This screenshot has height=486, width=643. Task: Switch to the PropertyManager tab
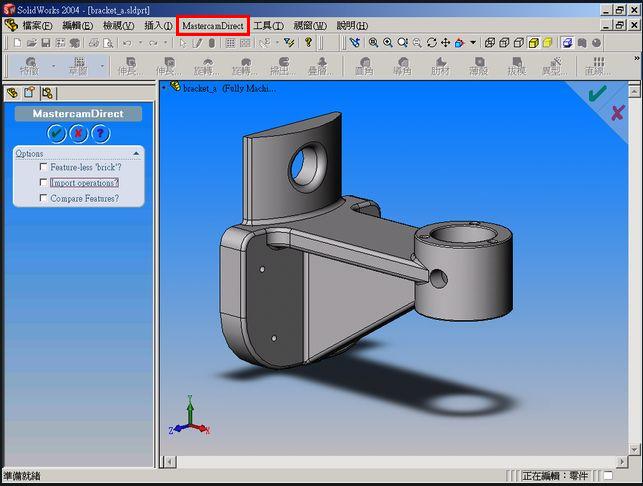pyautogui.click(x=29, y=93)
